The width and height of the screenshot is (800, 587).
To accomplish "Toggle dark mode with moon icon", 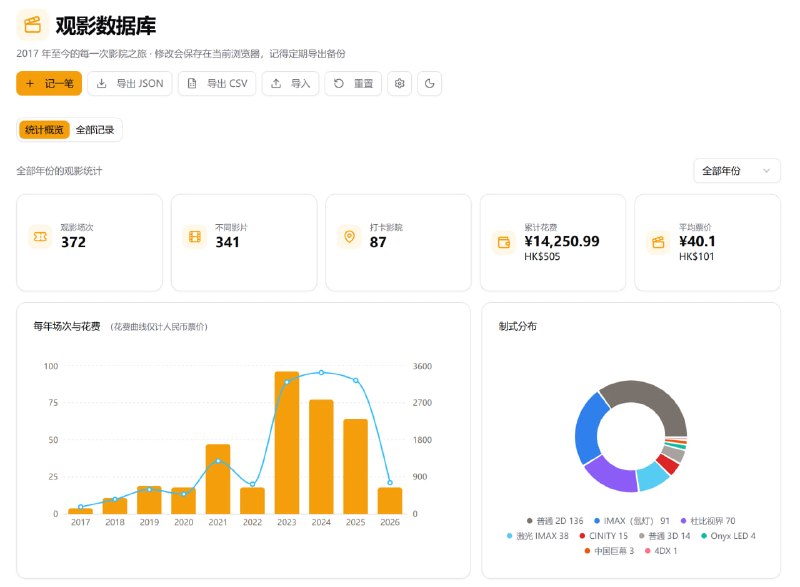I will [430, 83].
